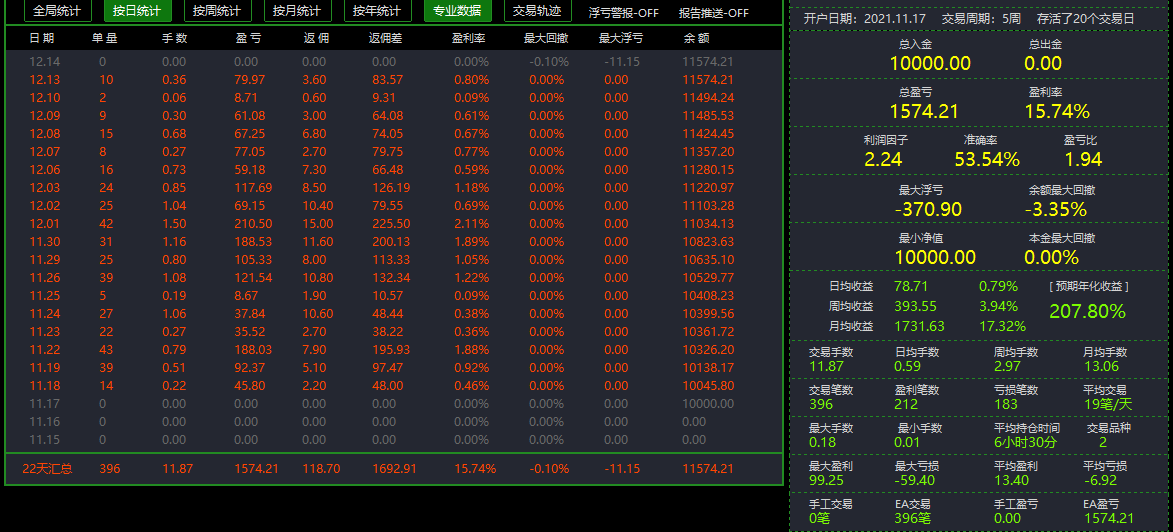Viewport: 1173px width, 532px height.
Task: Select the 12.03 date row
Action: click(393, 187)
